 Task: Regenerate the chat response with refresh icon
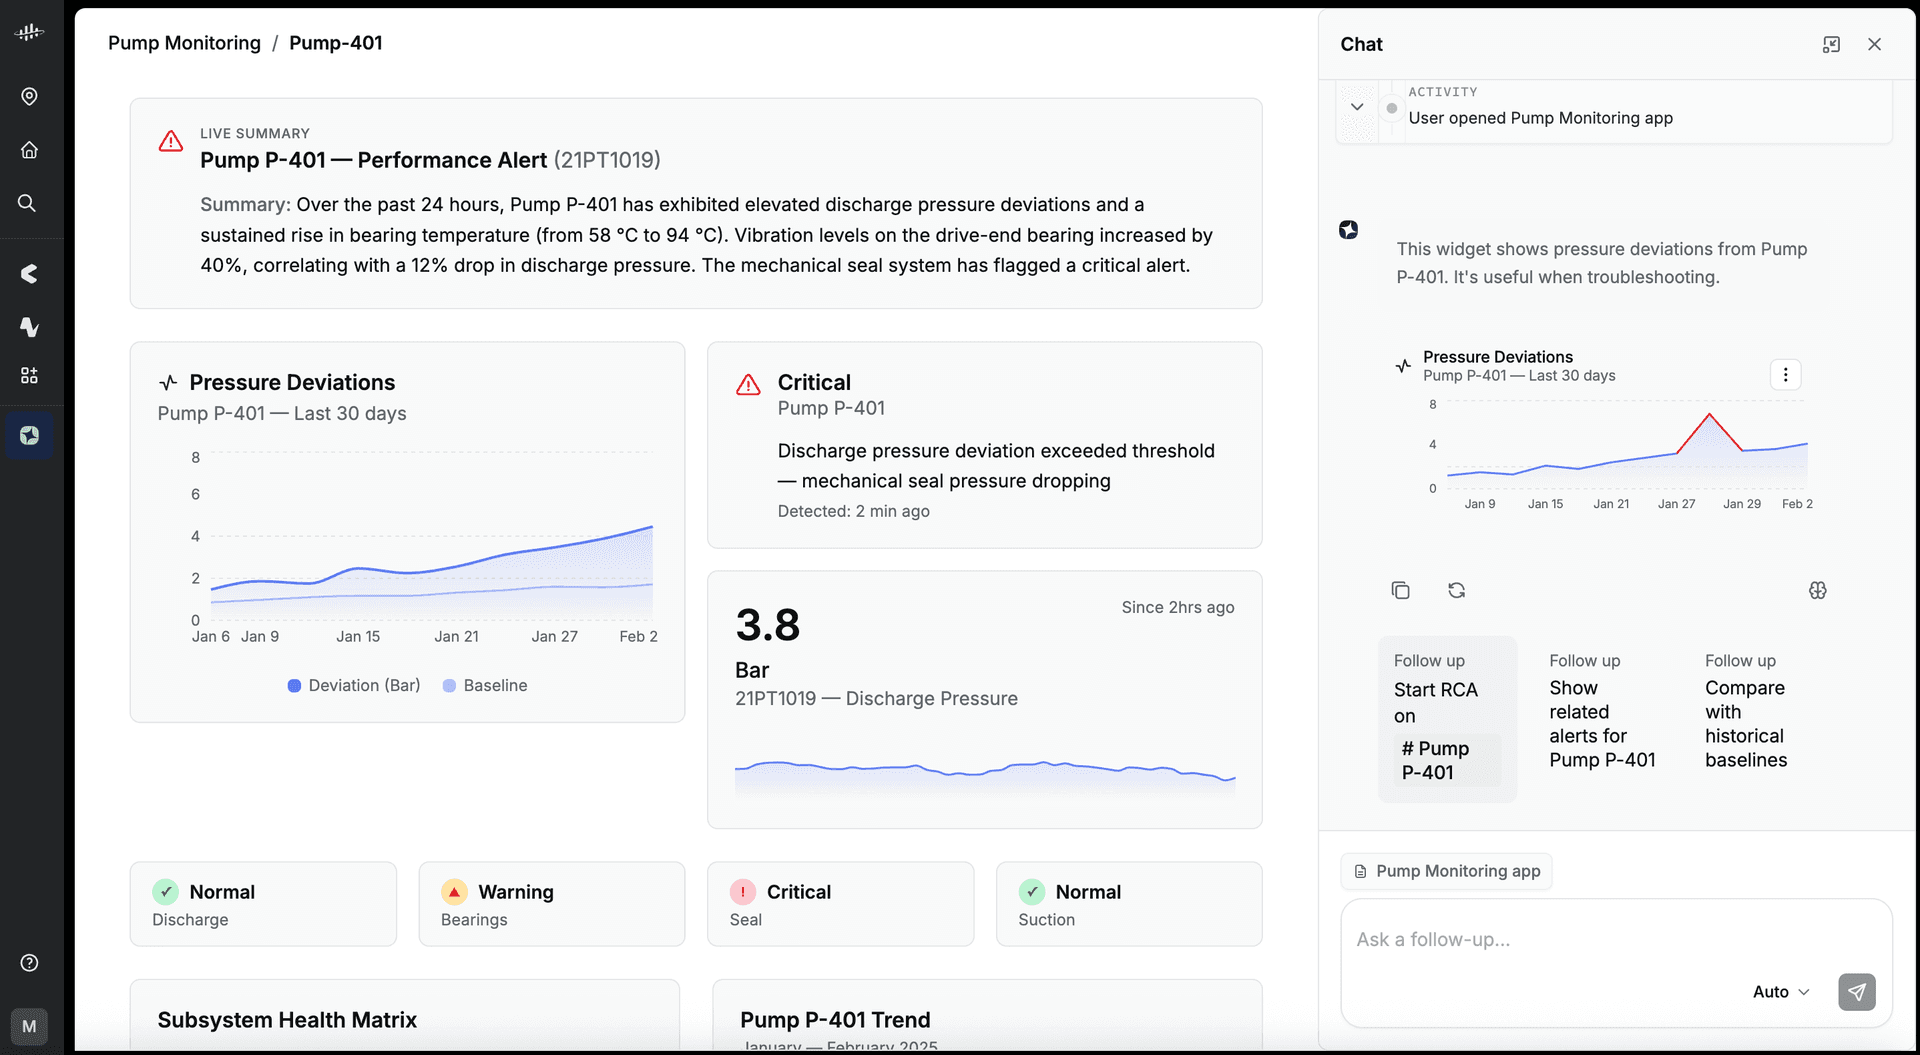[1456, 590]
